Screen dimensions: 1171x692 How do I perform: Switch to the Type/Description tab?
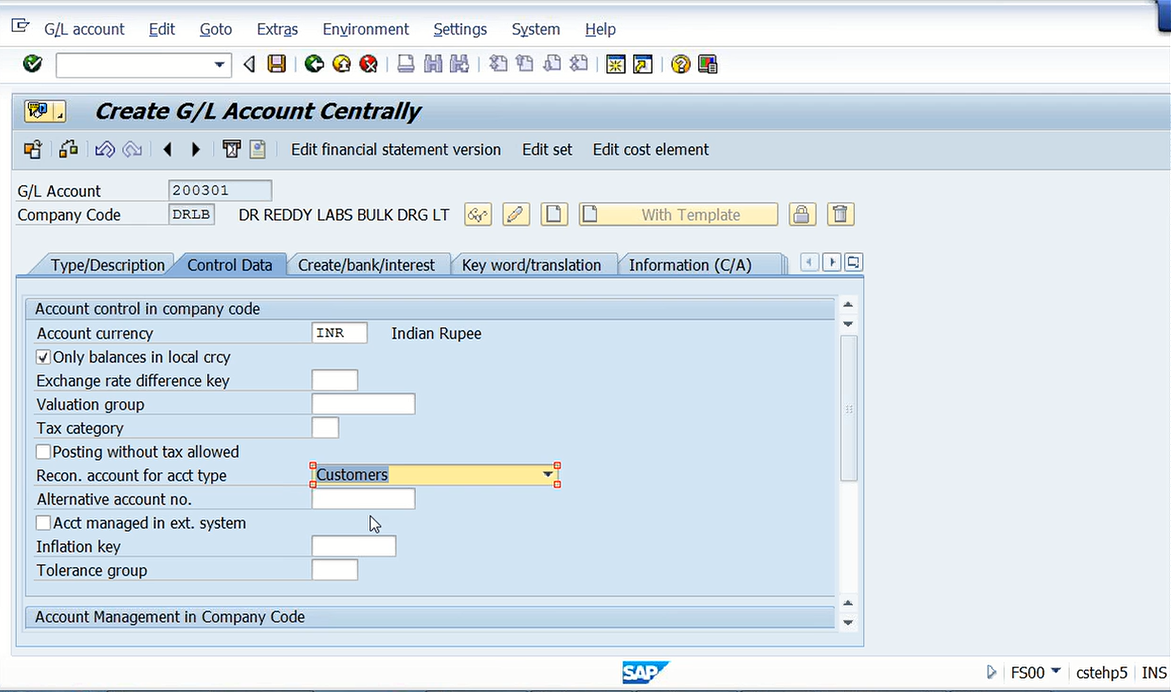point(108,265)
